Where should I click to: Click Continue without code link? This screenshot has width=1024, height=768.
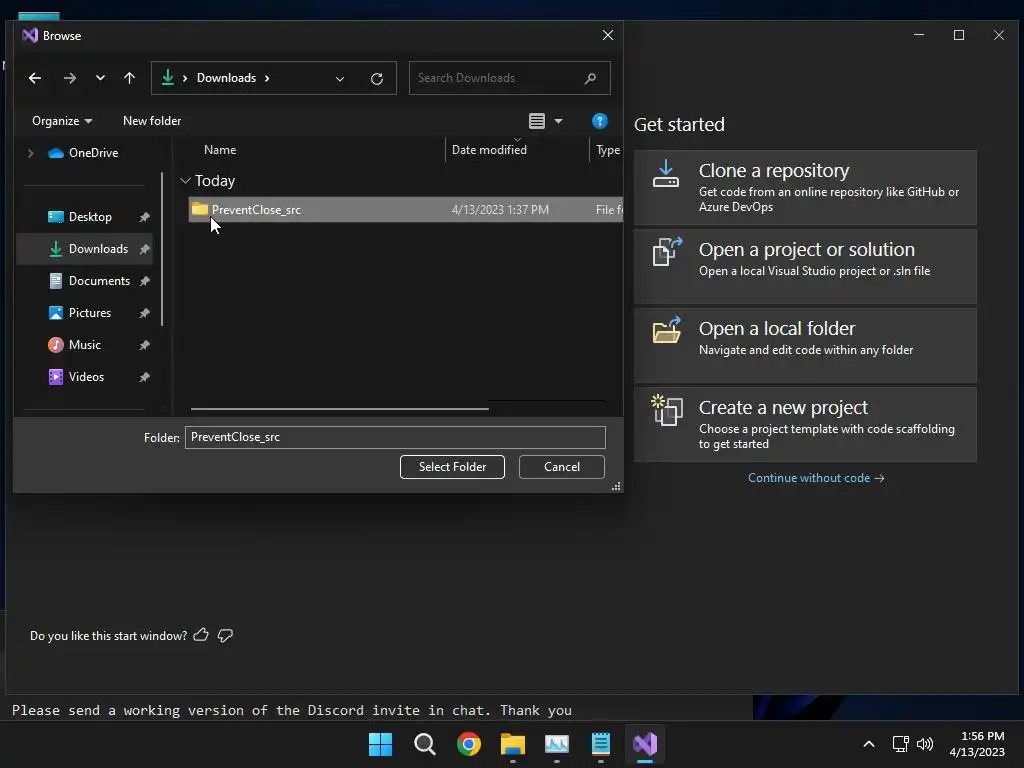(816, 478)
